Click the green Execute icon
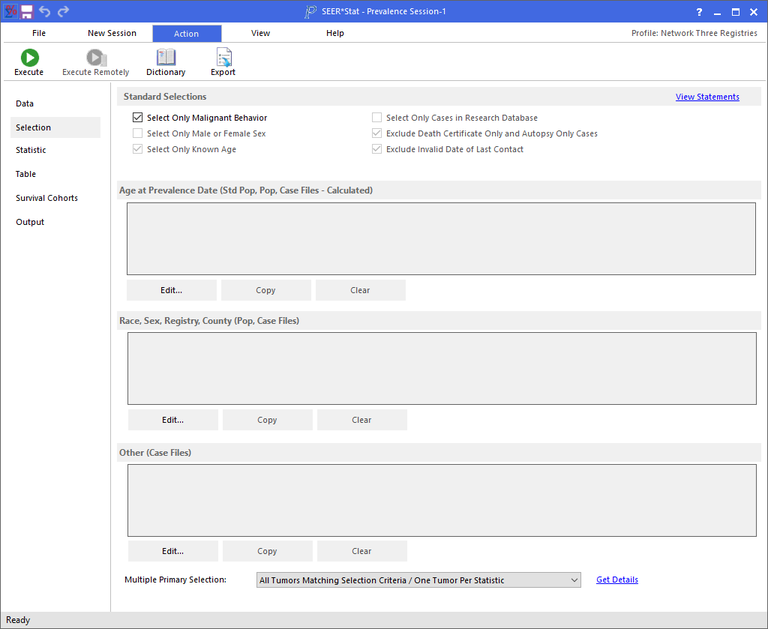The image size is (768, 629). 29,58
